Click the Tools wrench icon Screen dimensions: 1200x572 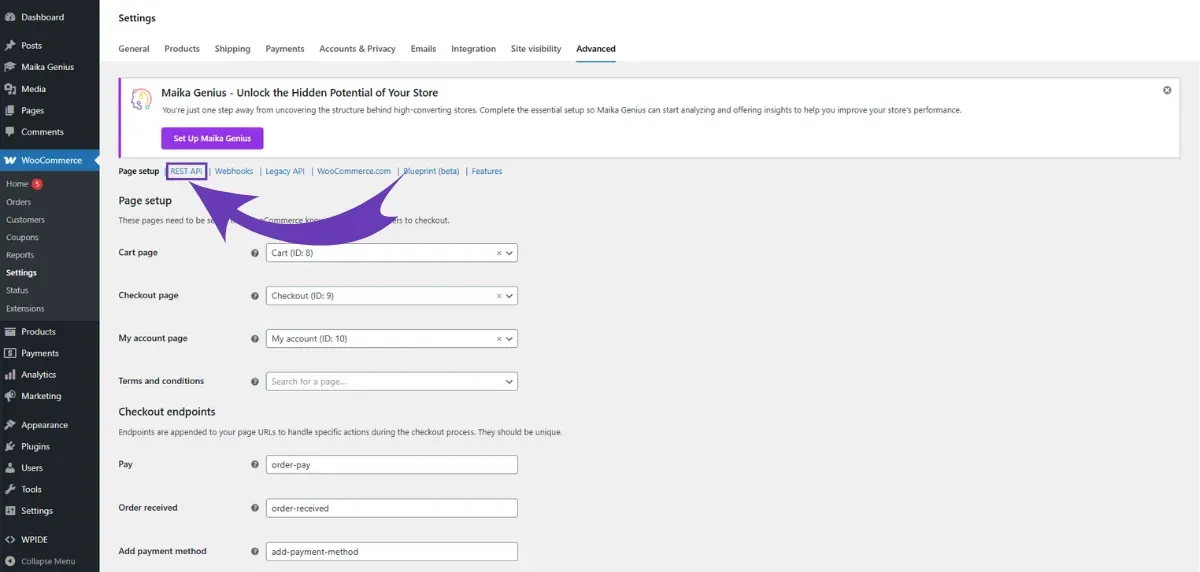pos(10,489)
